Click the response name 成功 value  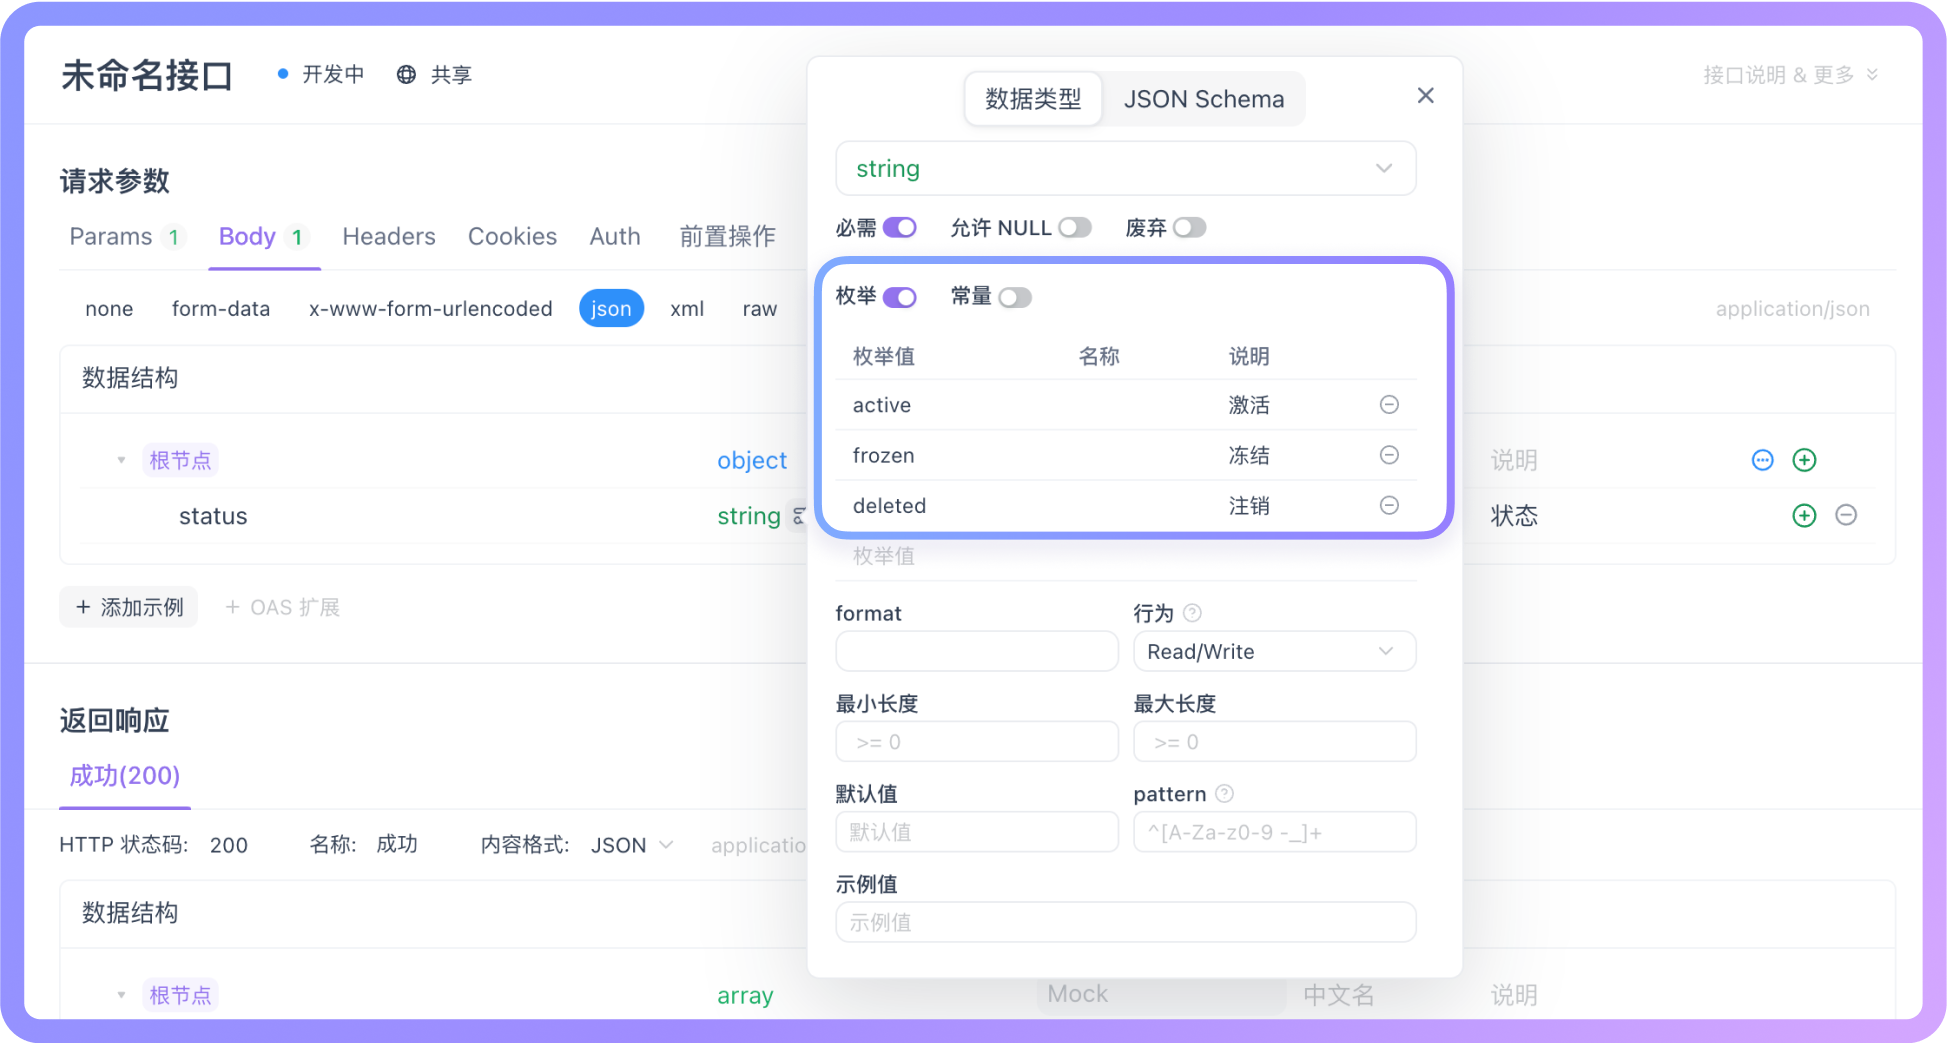pyautogui.click(x=397, y=845)
